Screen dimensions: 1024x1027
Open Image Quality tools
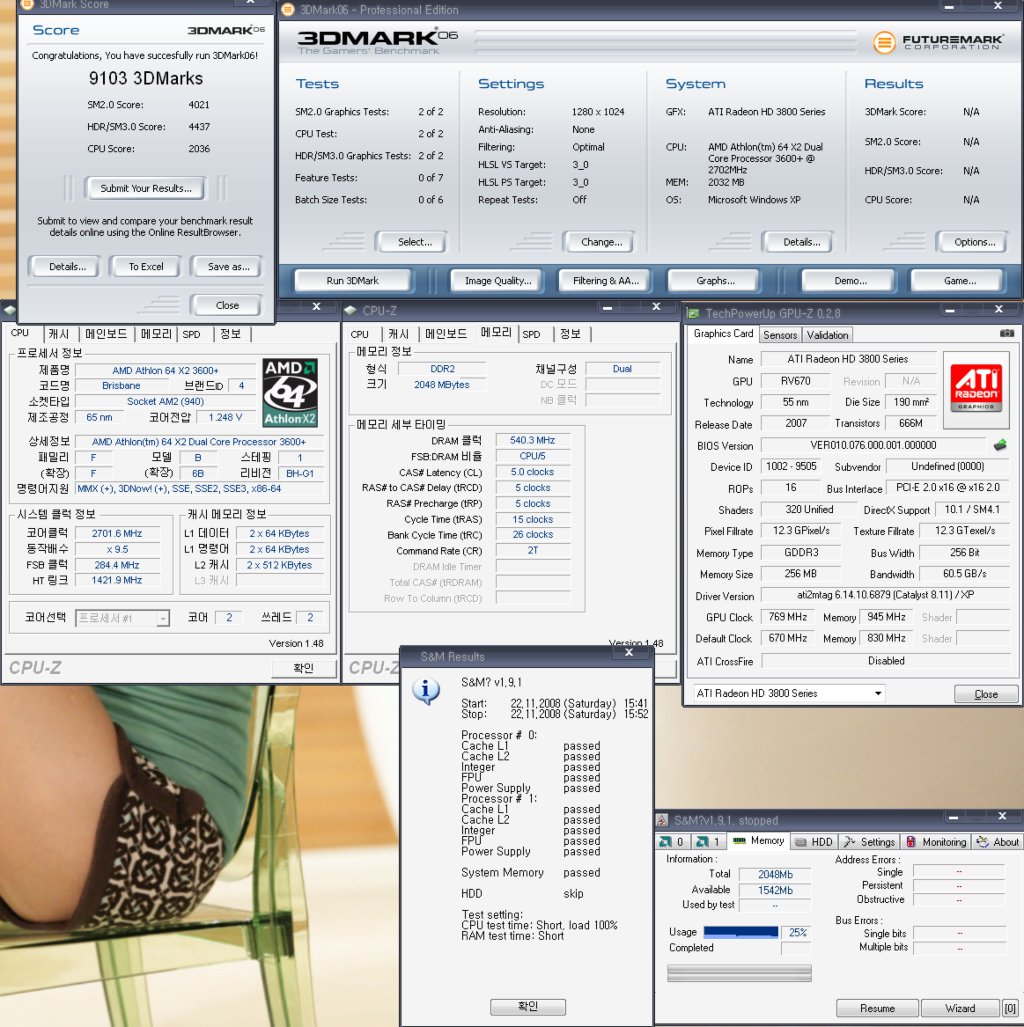[498, 280]
